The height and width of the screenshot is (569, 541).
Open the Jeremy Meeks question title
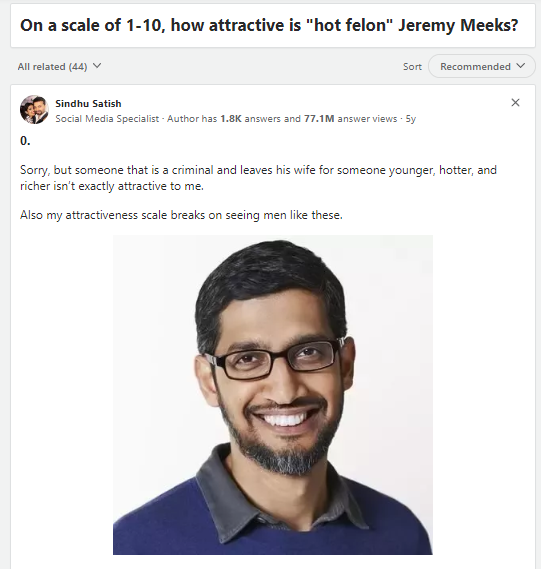tap(269, 25)
